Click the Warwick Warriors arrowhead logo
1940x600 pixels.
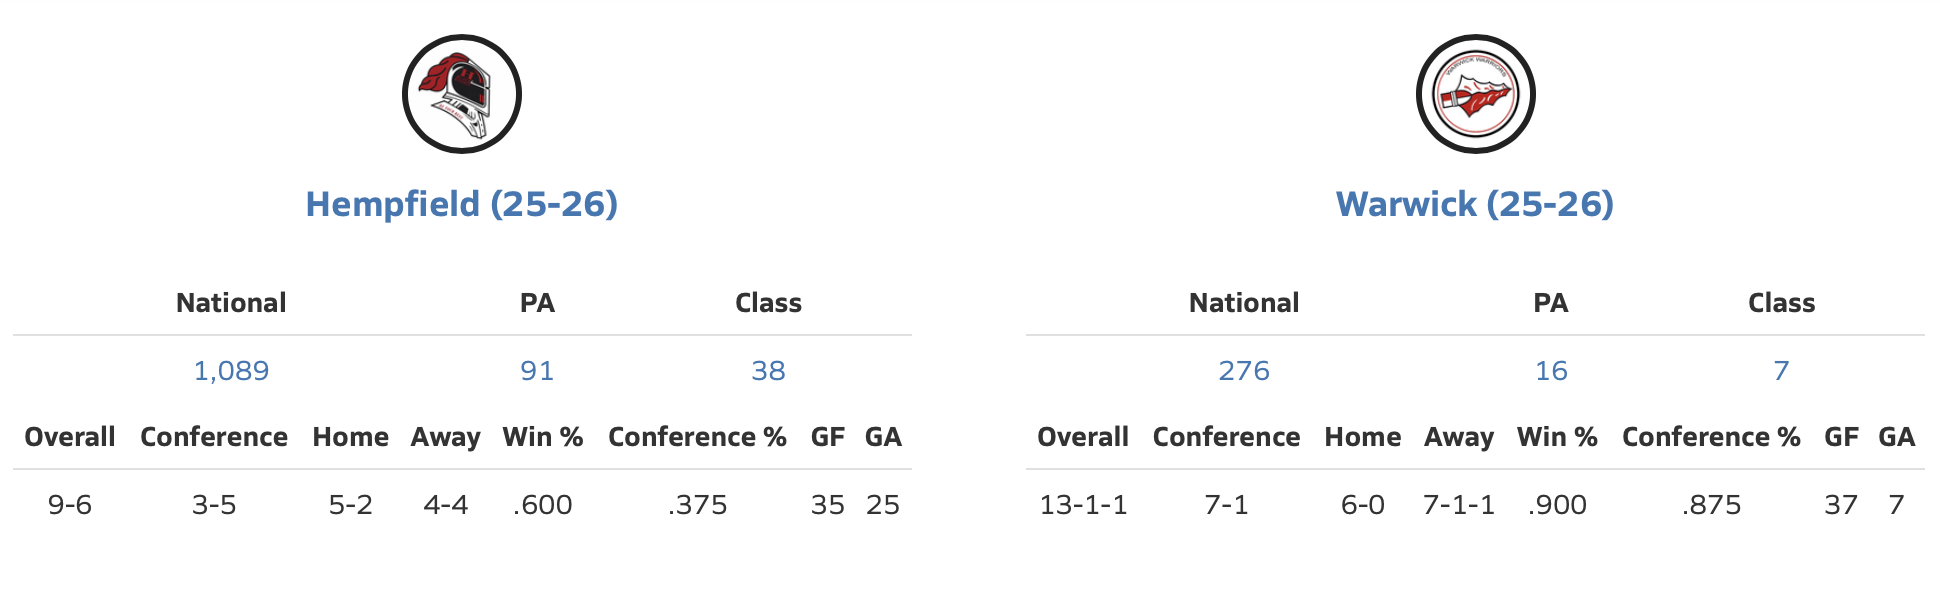[1475, 94]
